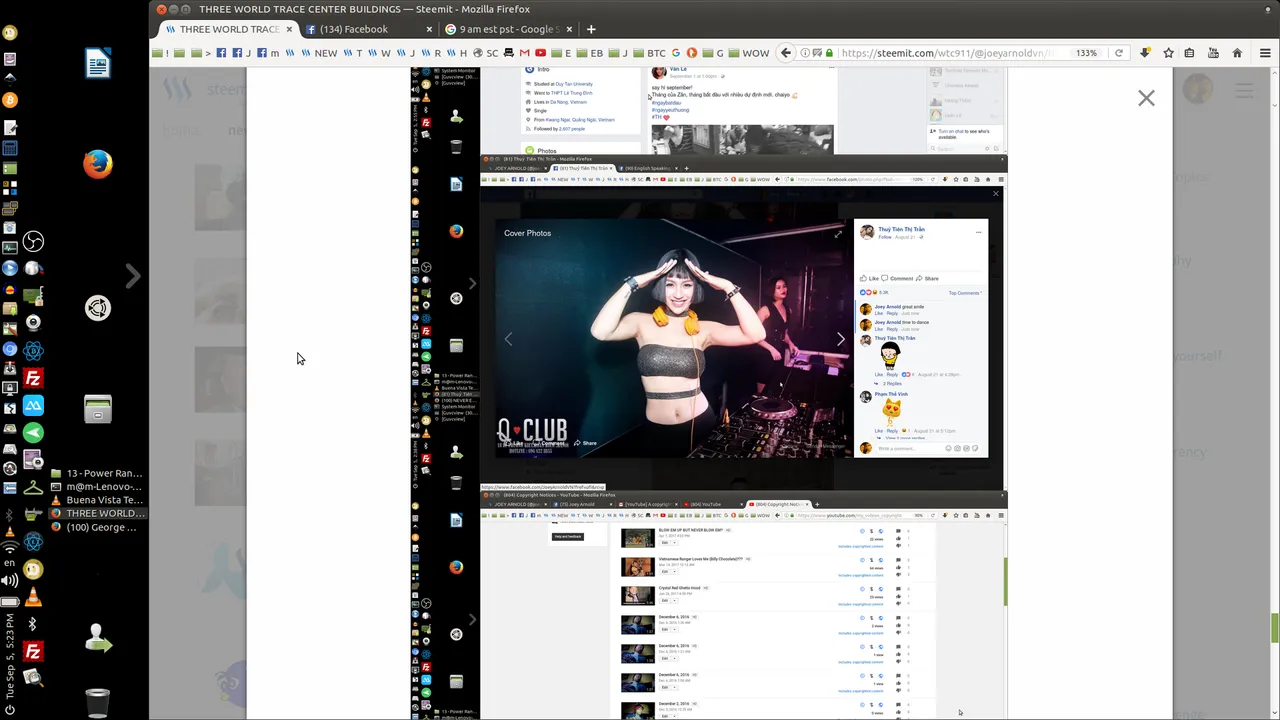The height and width of the screenshot is (720, 1280).
Task: Open the Firefox hamburger menu
Action: point(1265,53)
